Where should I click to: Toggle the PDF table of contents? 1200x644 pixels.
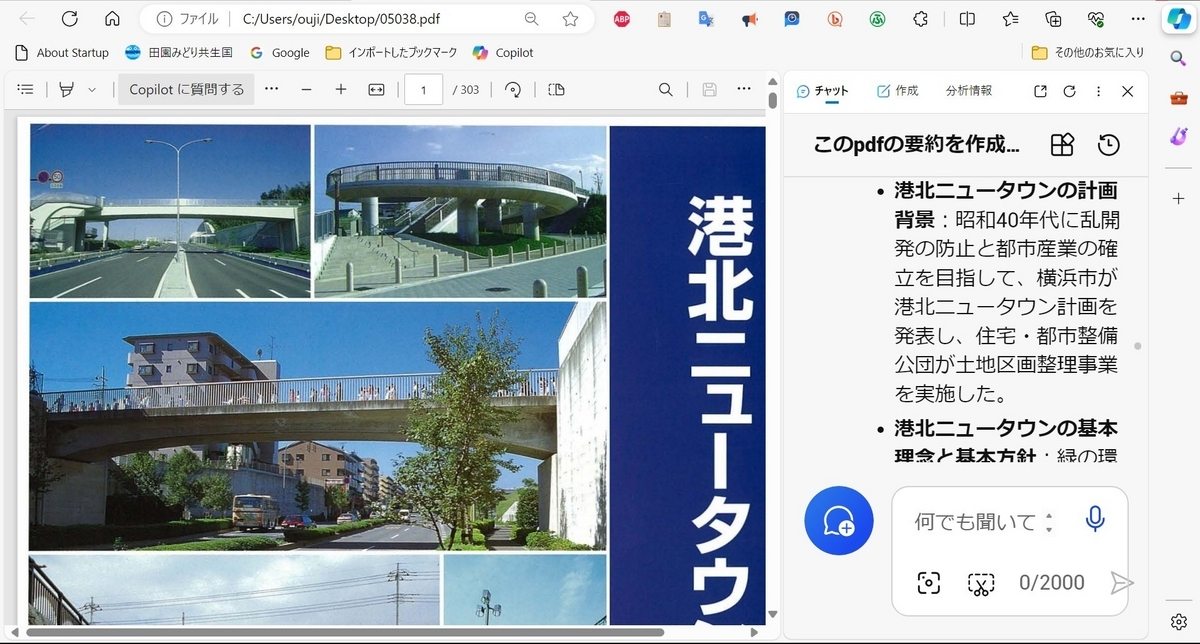click(x=26, y=89)
